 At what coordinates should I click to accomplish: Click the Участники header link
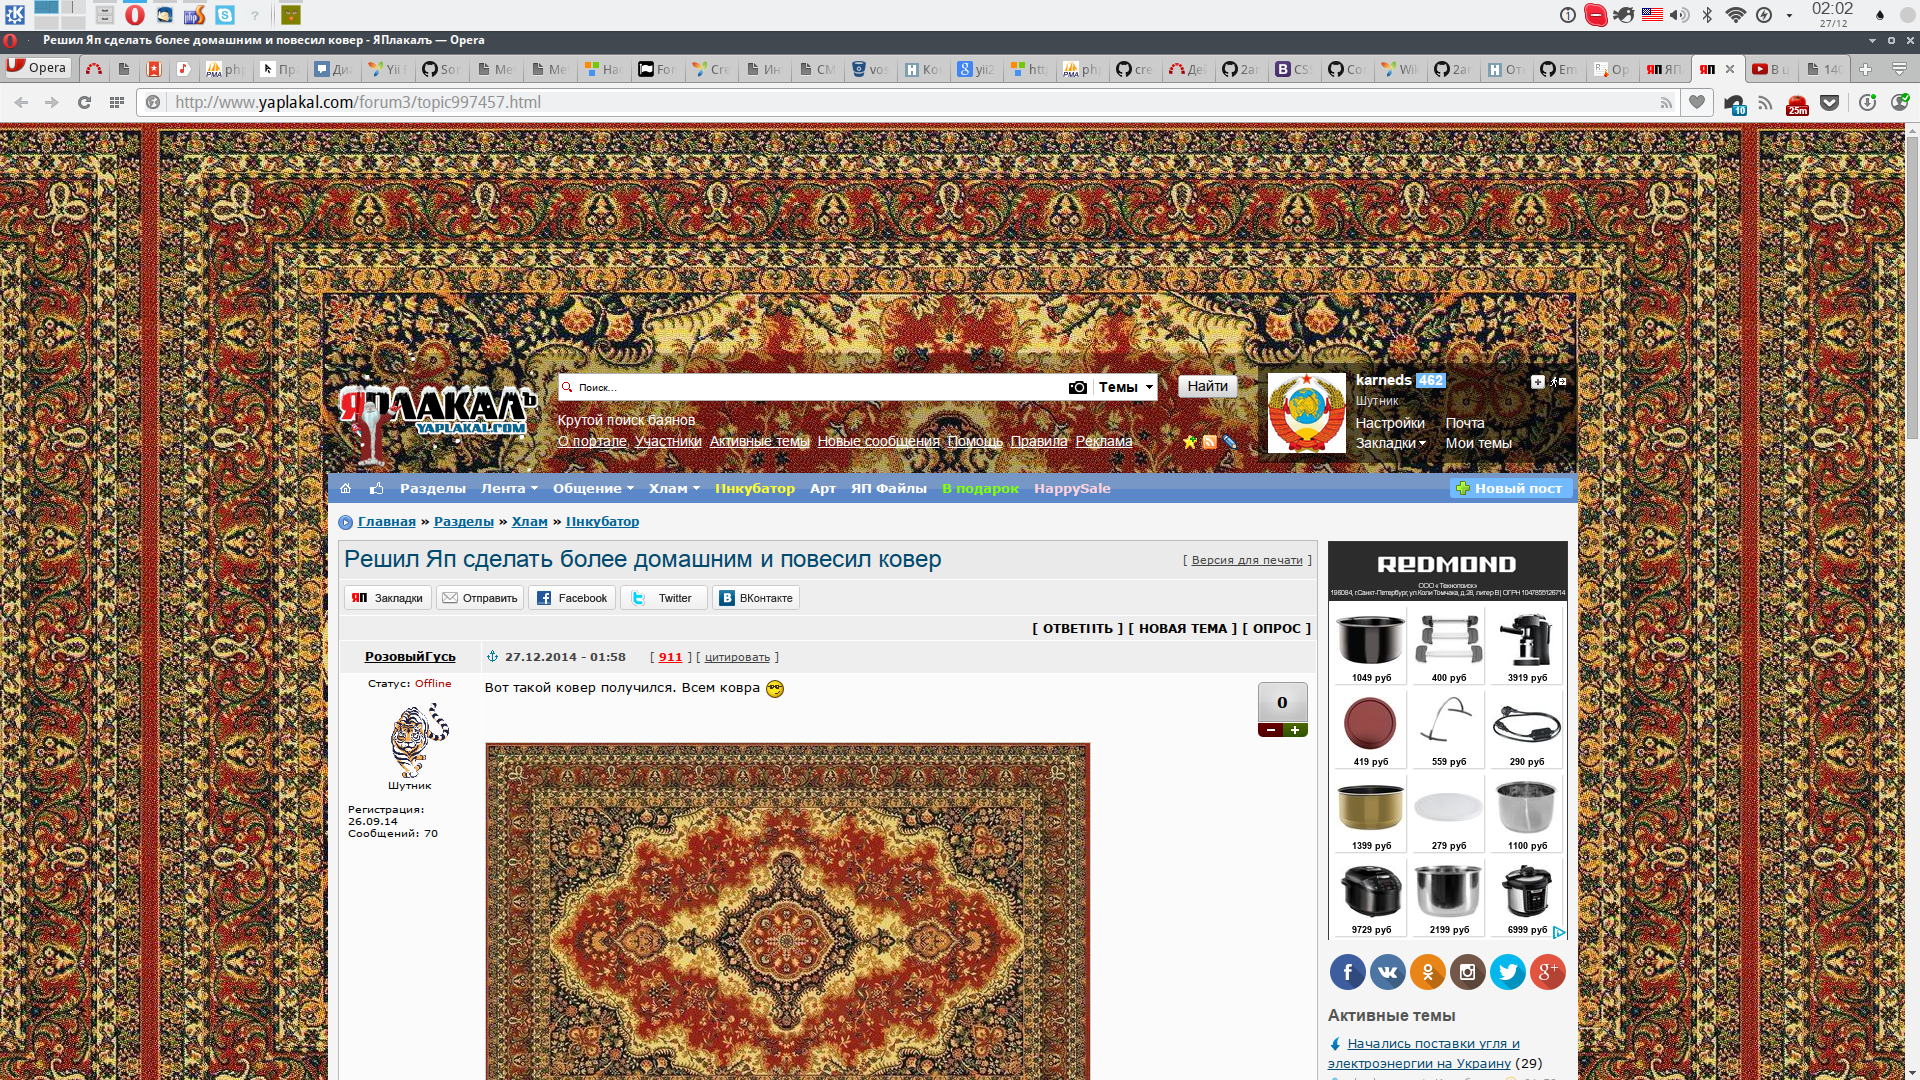(x=668, y=441)
